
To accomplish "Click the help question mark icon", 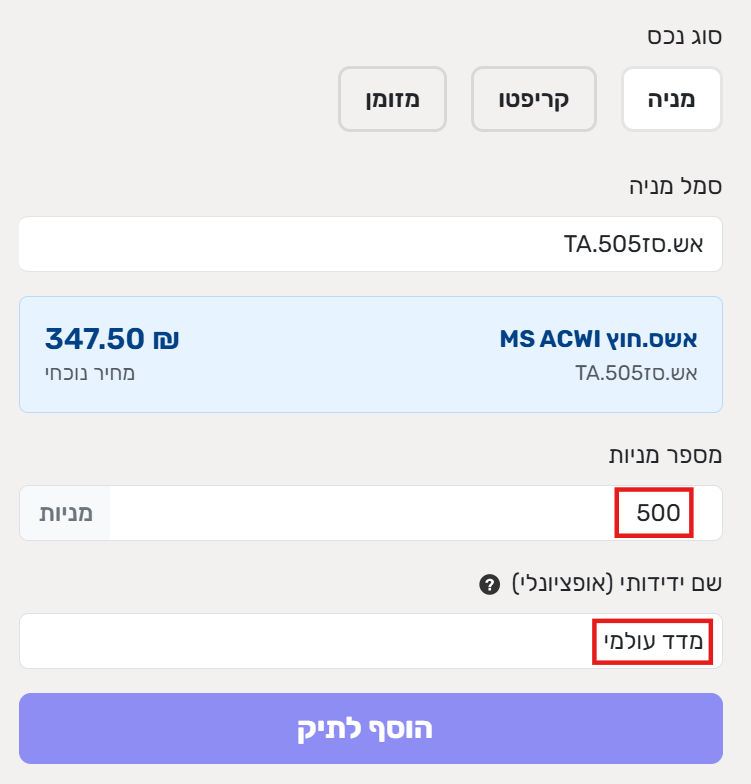I will tap(489, 584).
